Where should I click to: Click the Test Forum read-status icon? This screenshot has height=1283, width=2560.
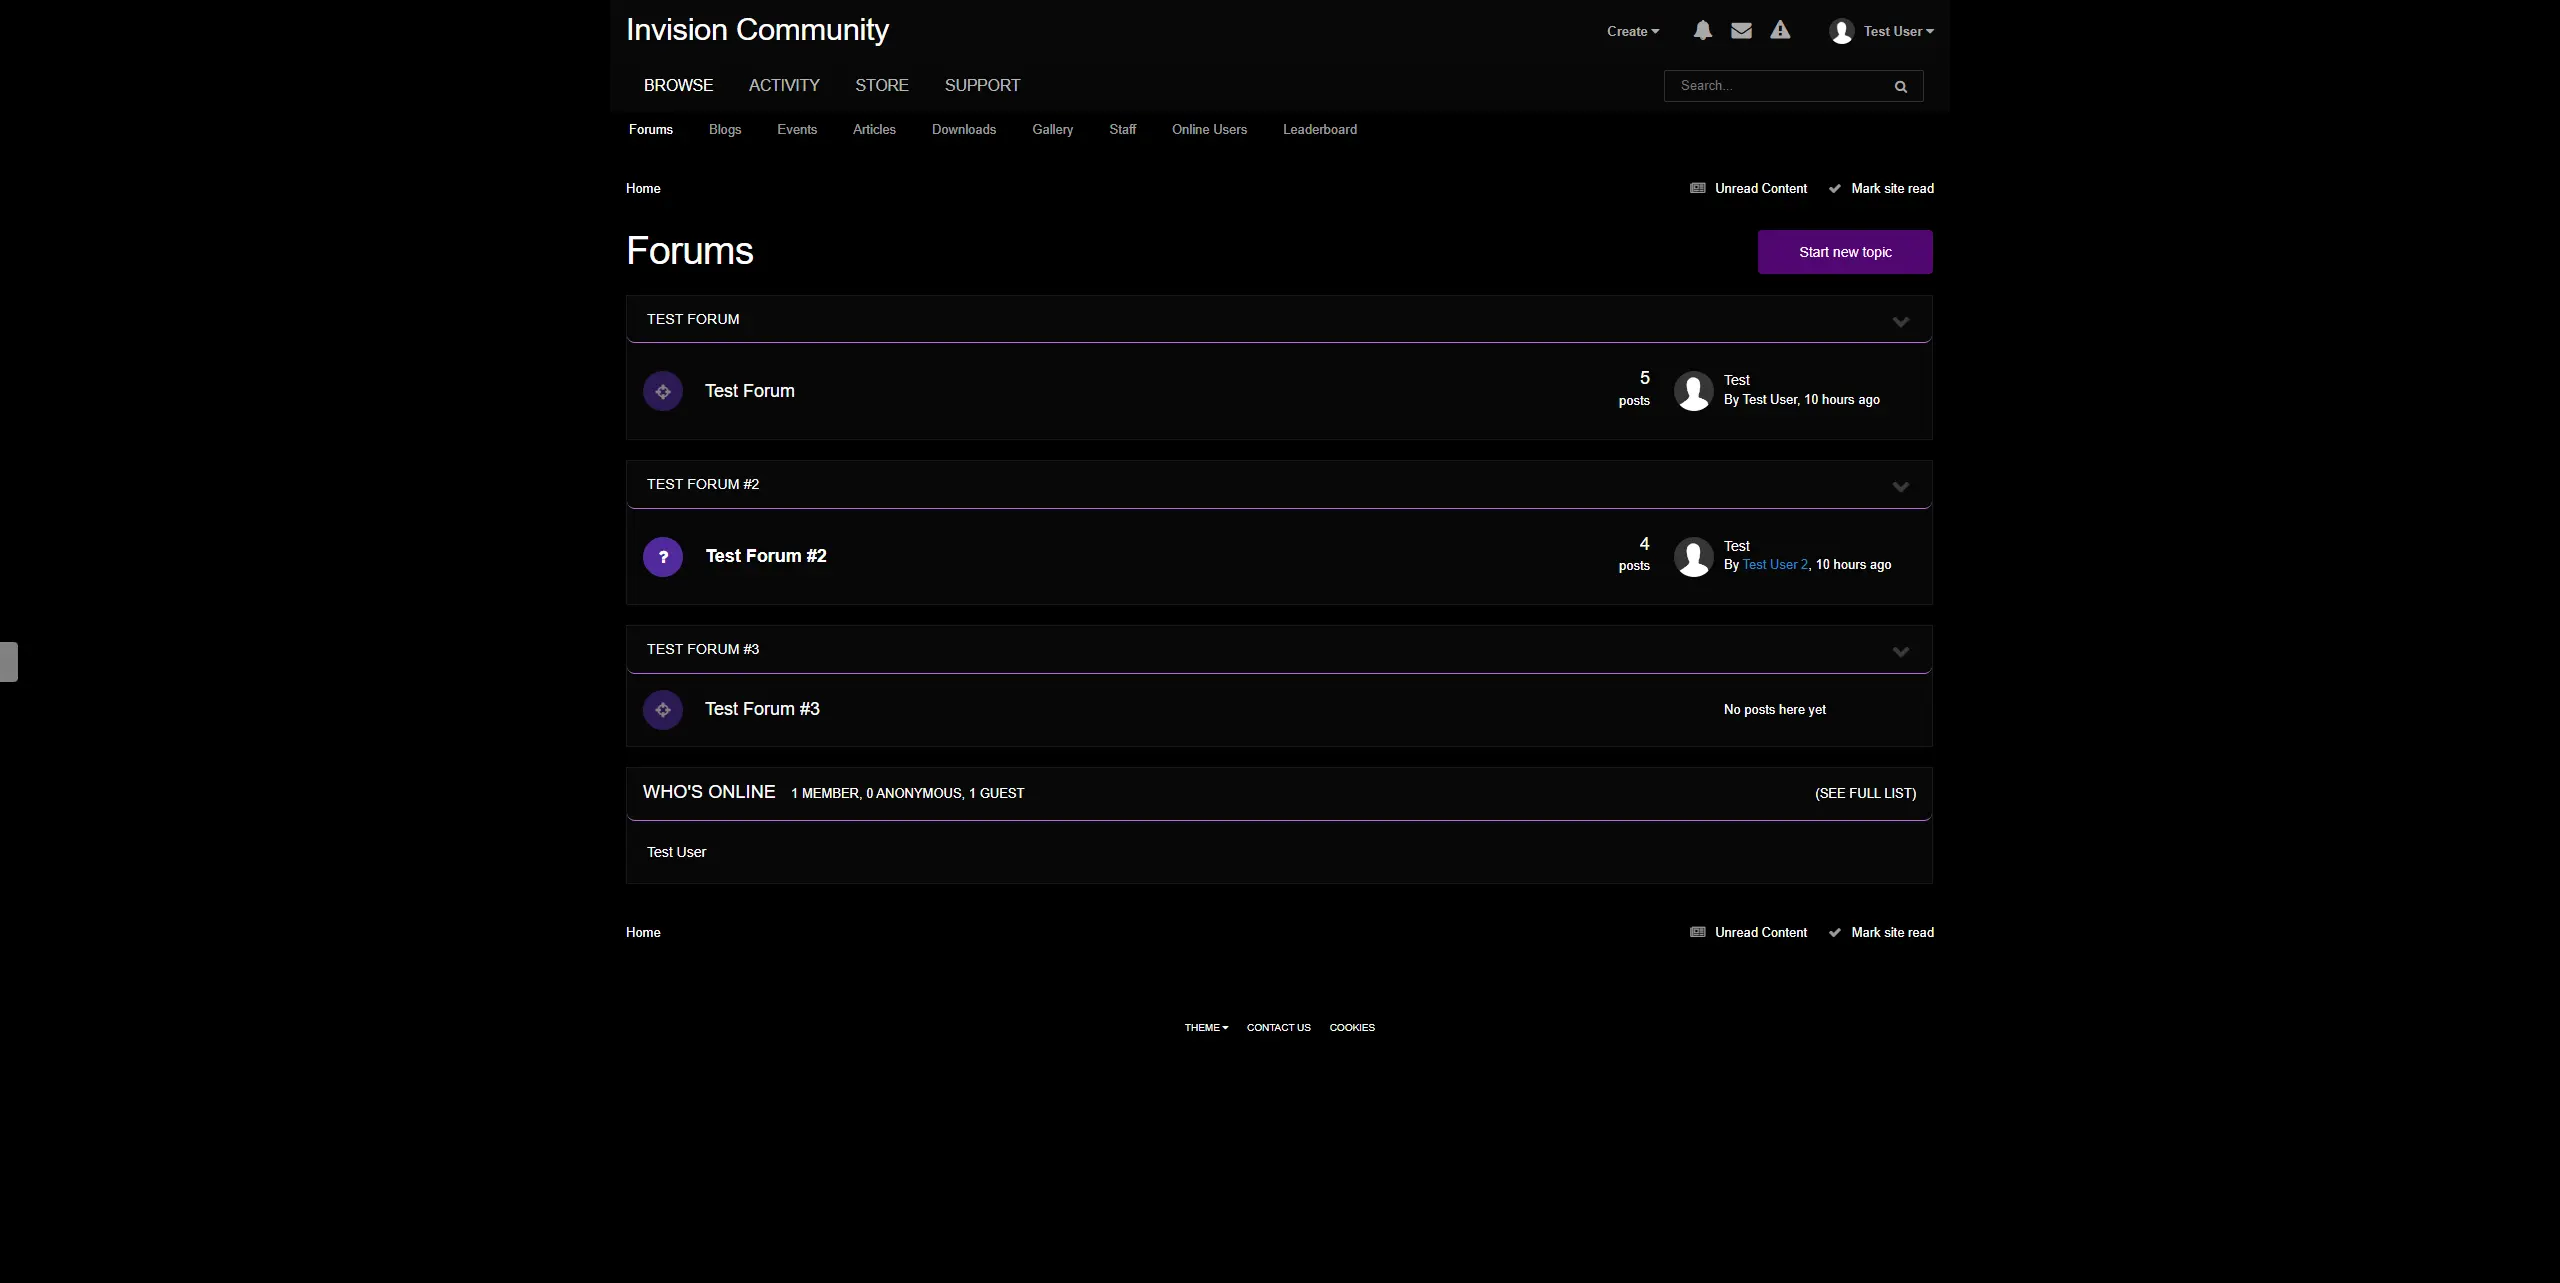663,391
